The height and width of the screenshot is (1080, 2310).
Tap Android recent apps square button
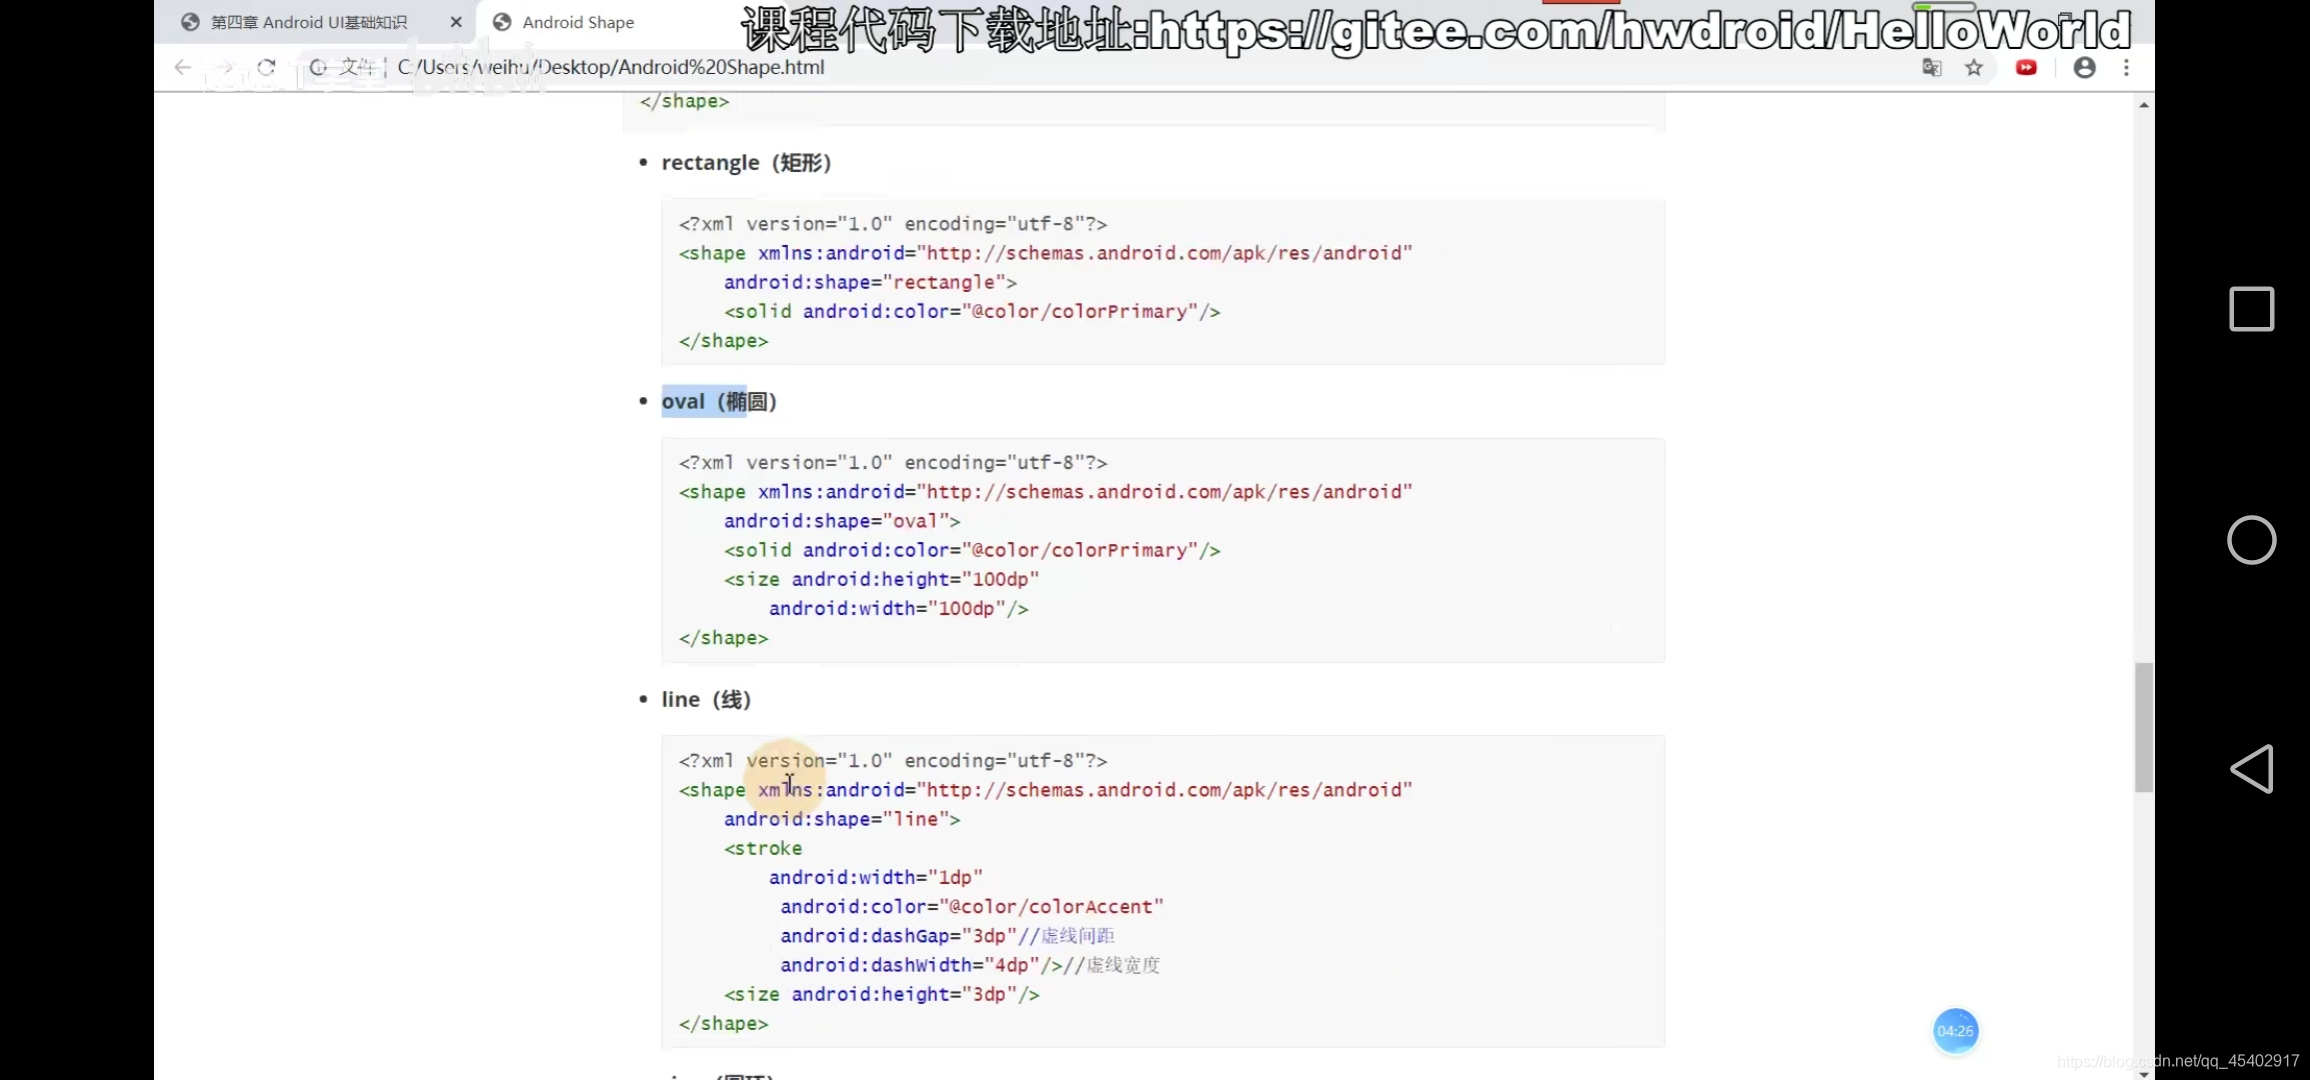pyautogui.click(x=2251, y=308)
